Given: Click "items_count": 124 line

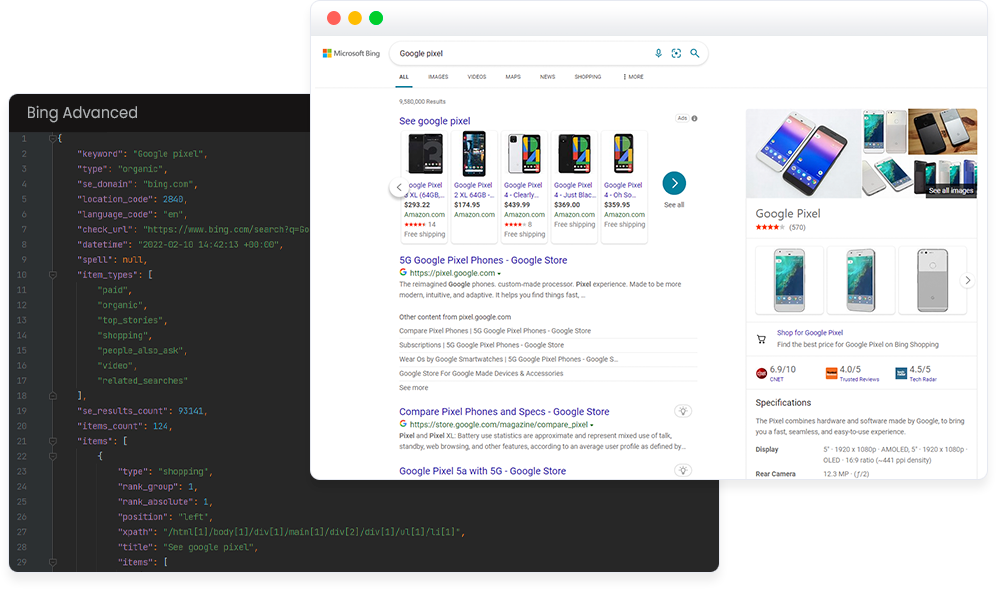Looking at the screenshot, I should coord(124,426).
